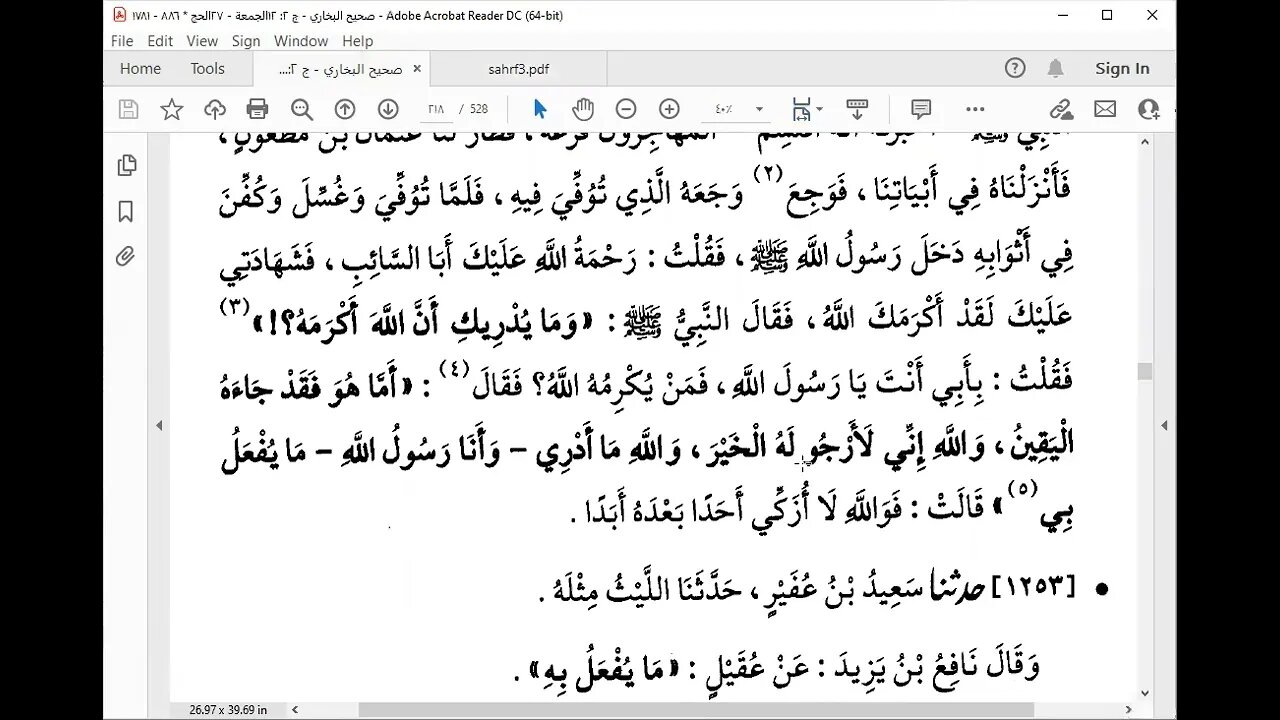The image size is (1280, 720).
Task: Collapse the left navigation pane arrow
Action: pyautogui.click(x=159, y=425)
